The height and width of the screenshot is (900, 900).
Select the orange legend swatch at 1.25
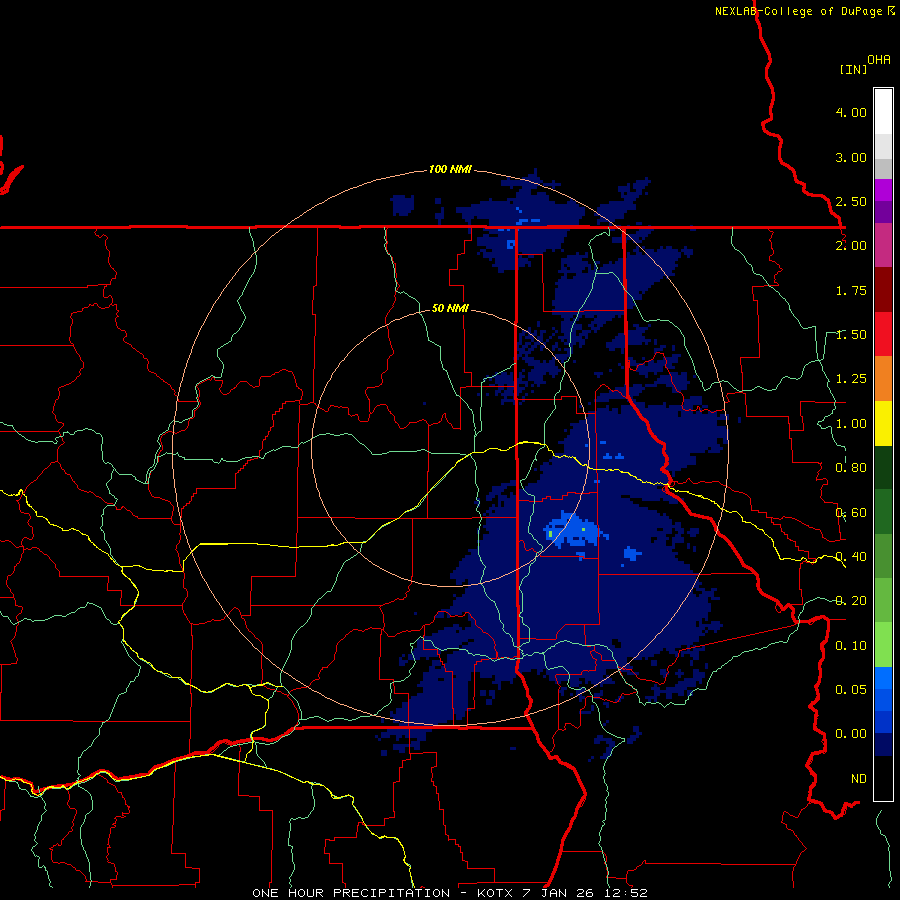pos(883,379)
